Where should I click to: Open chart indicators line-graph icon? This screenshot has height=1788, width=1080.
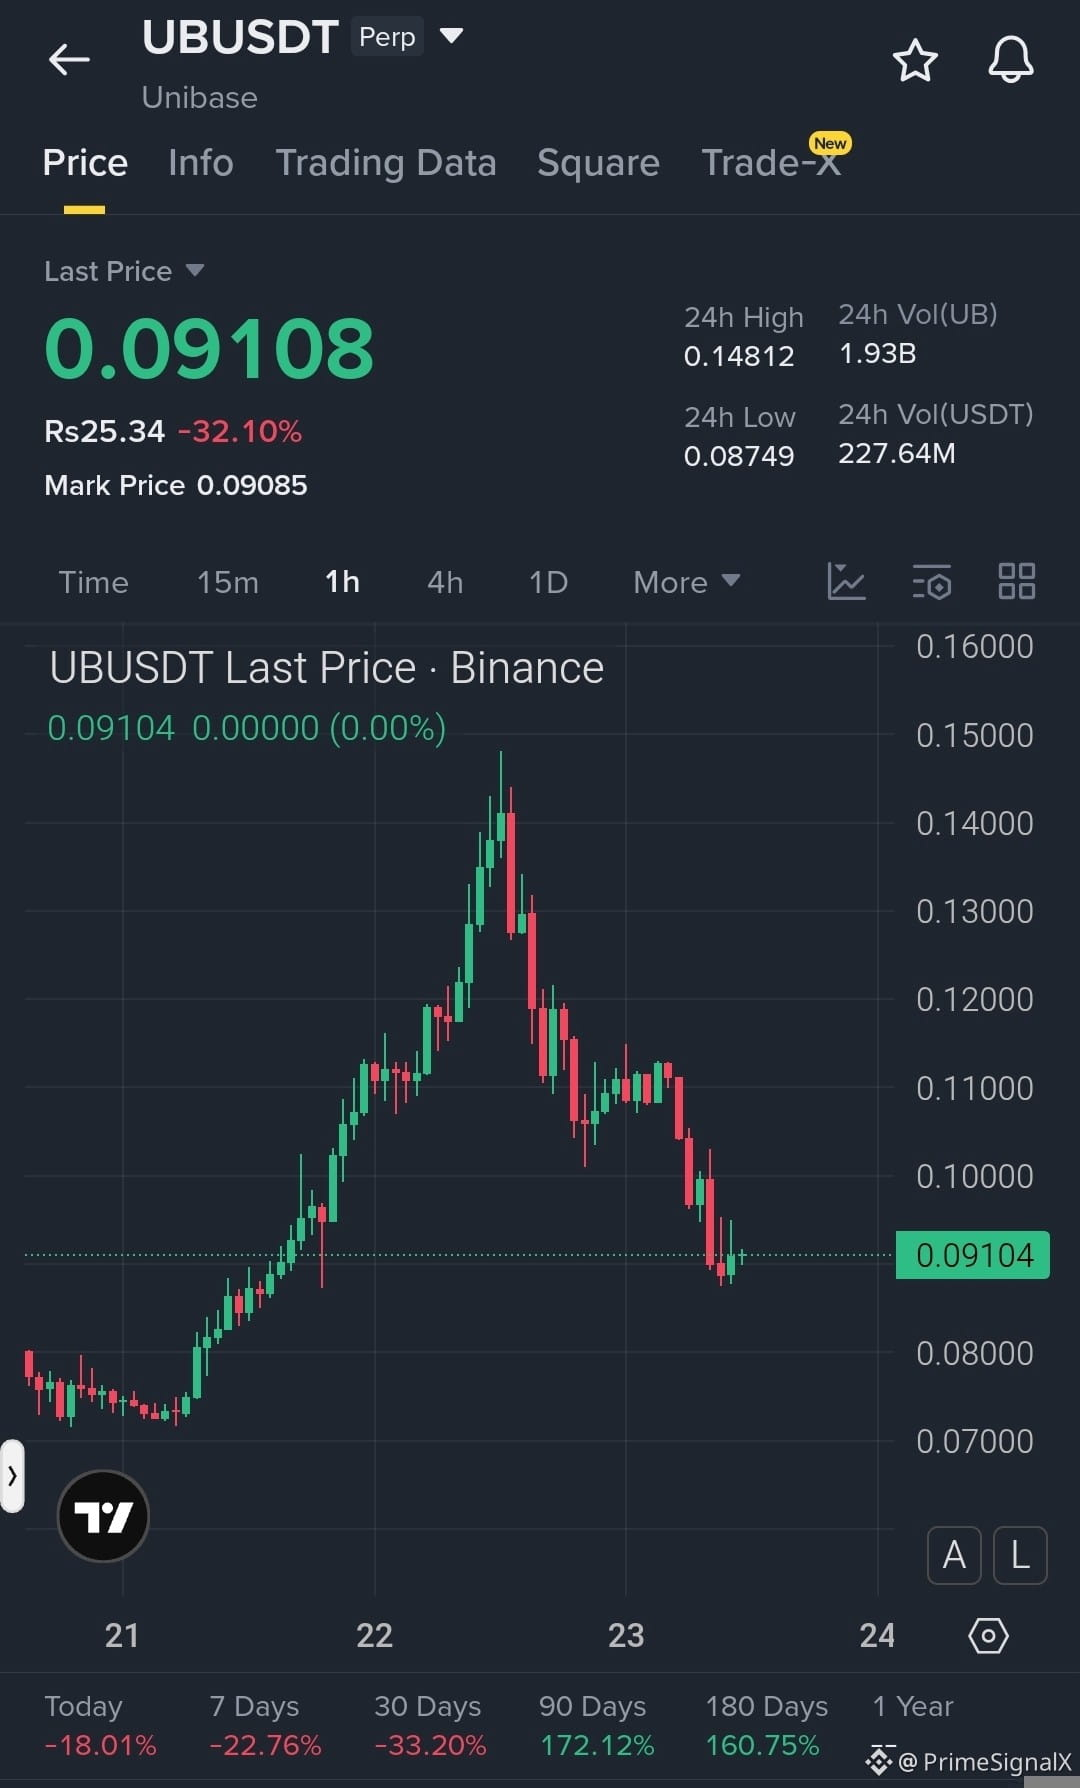[846, 581]
